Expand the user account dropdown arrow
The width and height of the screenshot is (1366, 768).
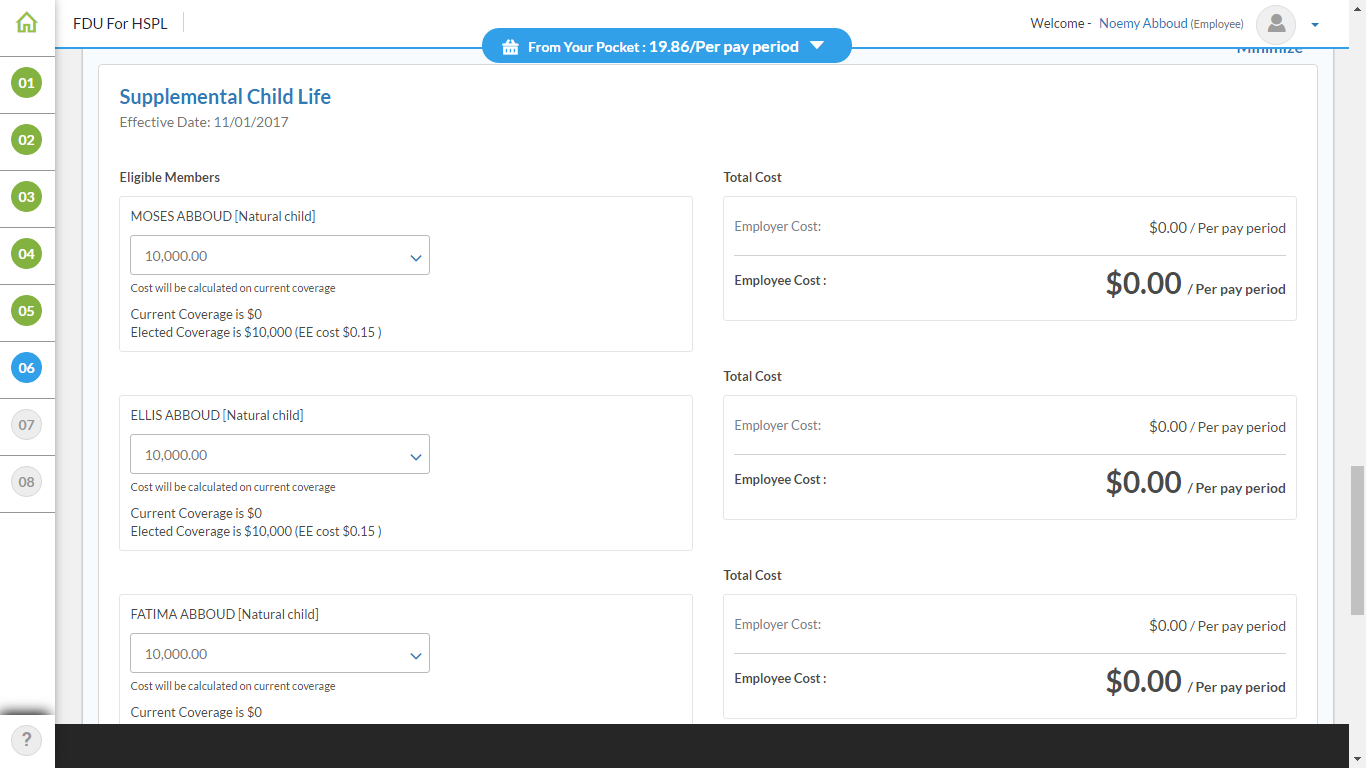pyautogui.click(x=1315, y=25)
